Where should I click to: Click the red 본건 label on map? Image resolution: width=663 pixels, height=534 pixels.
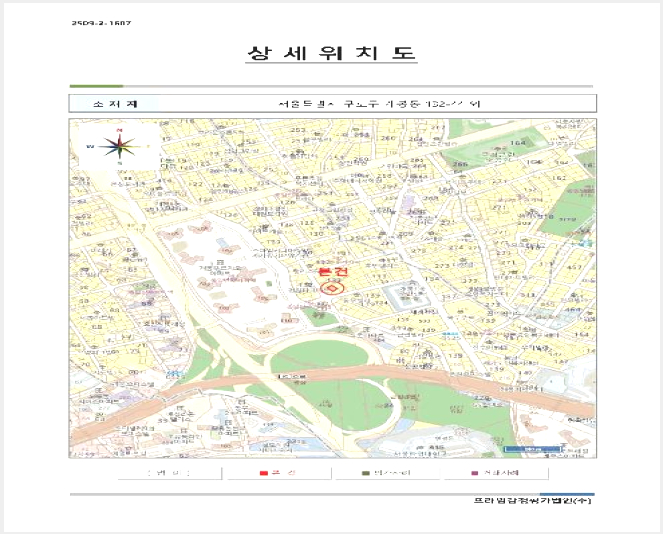pyautogui.click(x=333, y=271)
